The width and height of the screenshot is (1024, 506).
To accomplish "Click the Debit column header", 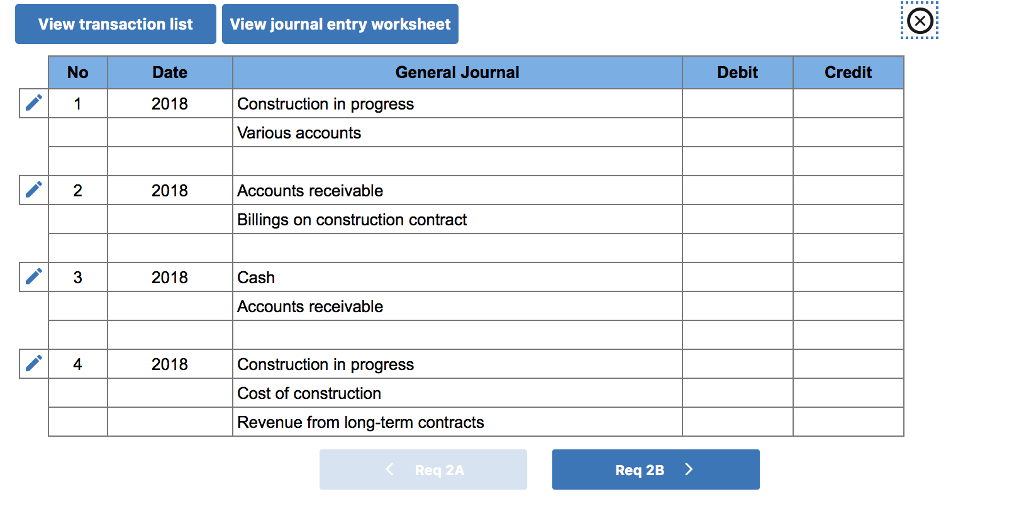I will click(737, 72).
